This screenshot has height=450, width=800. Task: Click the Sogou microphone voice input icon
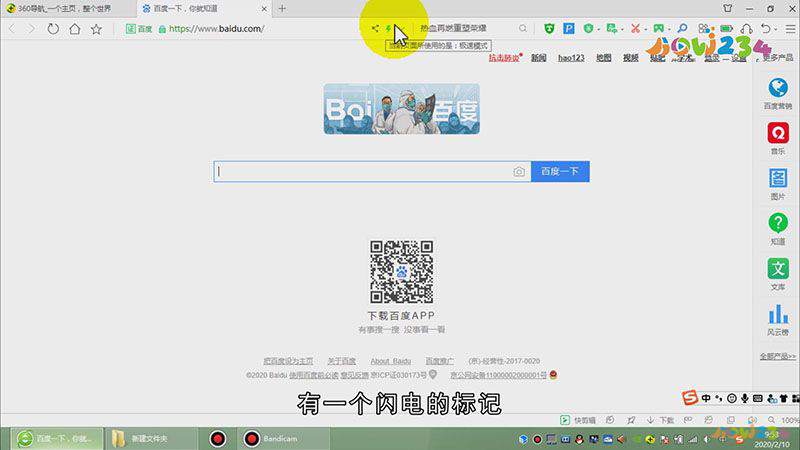[745, 398]
